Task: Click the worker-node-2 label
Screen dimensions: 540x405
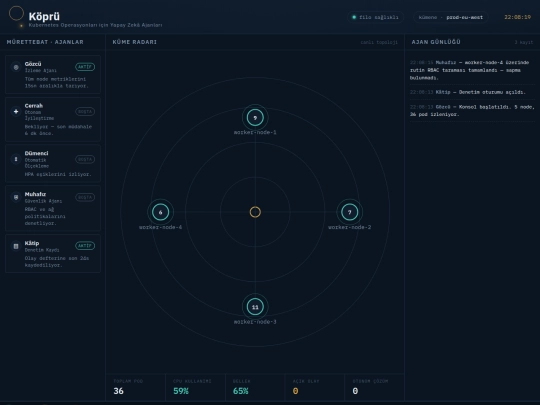Action: [350, 227]
